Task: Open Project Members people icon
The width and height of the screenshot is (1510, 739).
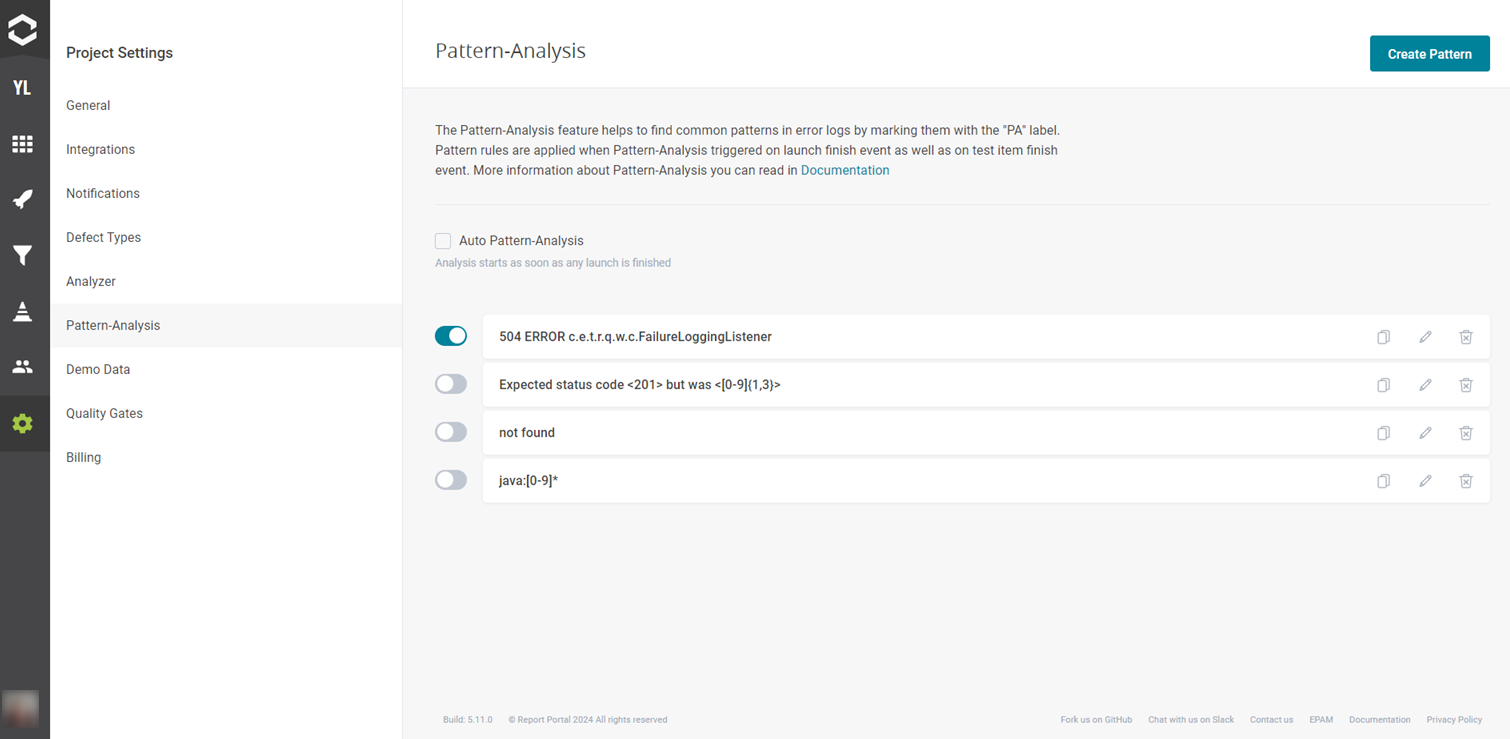Action: [x=22, y=367]
